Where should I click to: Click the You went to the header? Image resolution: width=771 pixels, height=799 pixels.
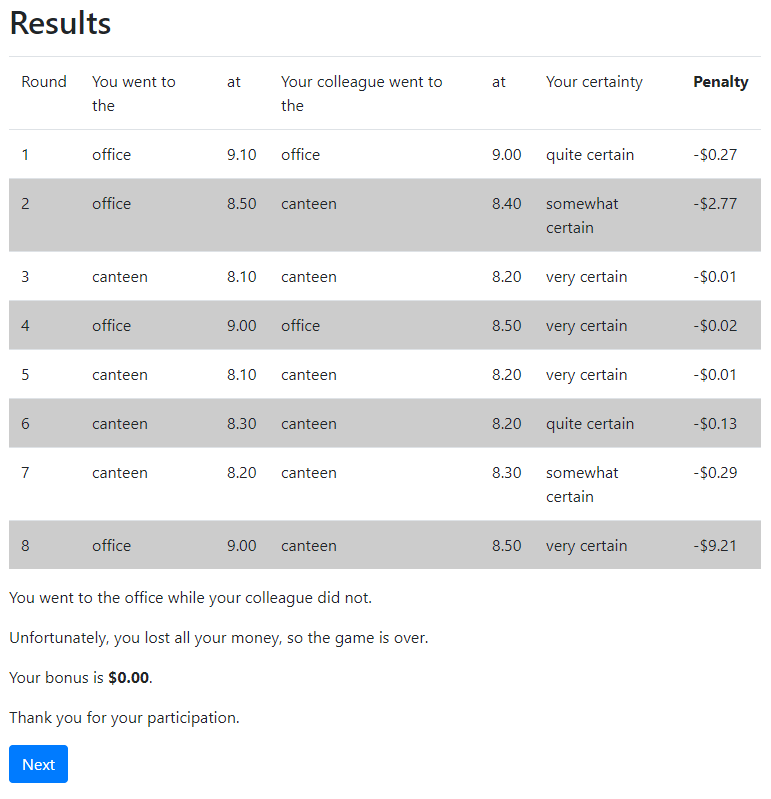point(133,93)
